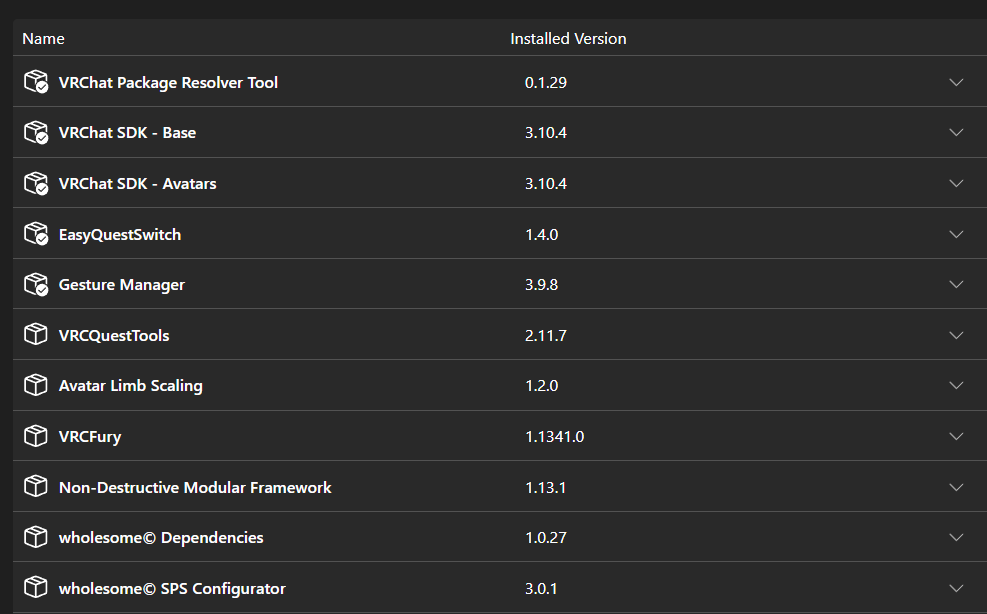Screen dimensions: 987x614
Task: Select the wholesome© Dependencies name
Action: (161, 538)
